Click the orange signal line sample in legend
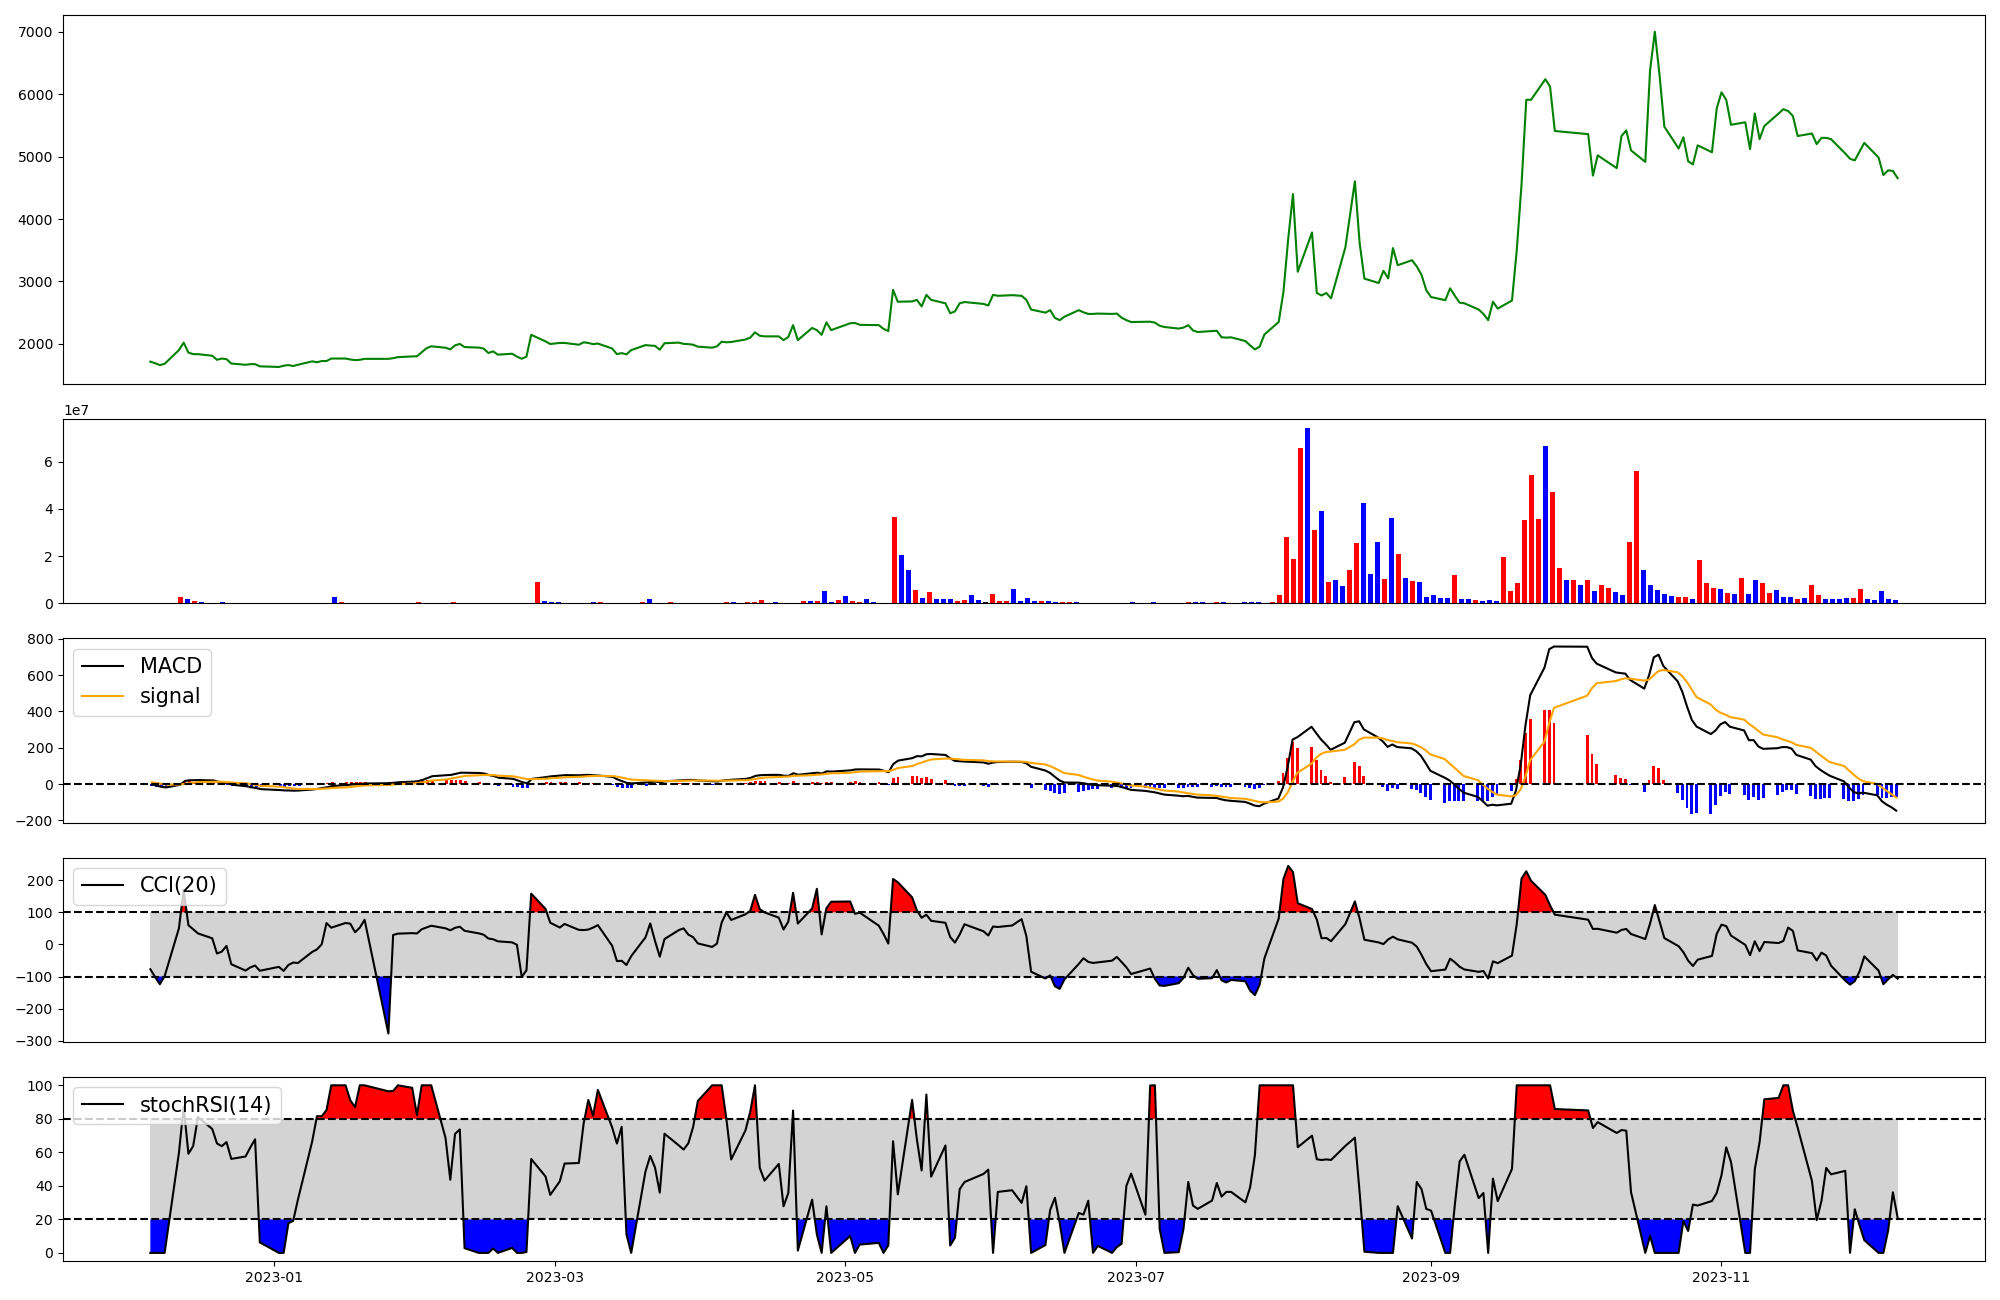 click(102, 696)
